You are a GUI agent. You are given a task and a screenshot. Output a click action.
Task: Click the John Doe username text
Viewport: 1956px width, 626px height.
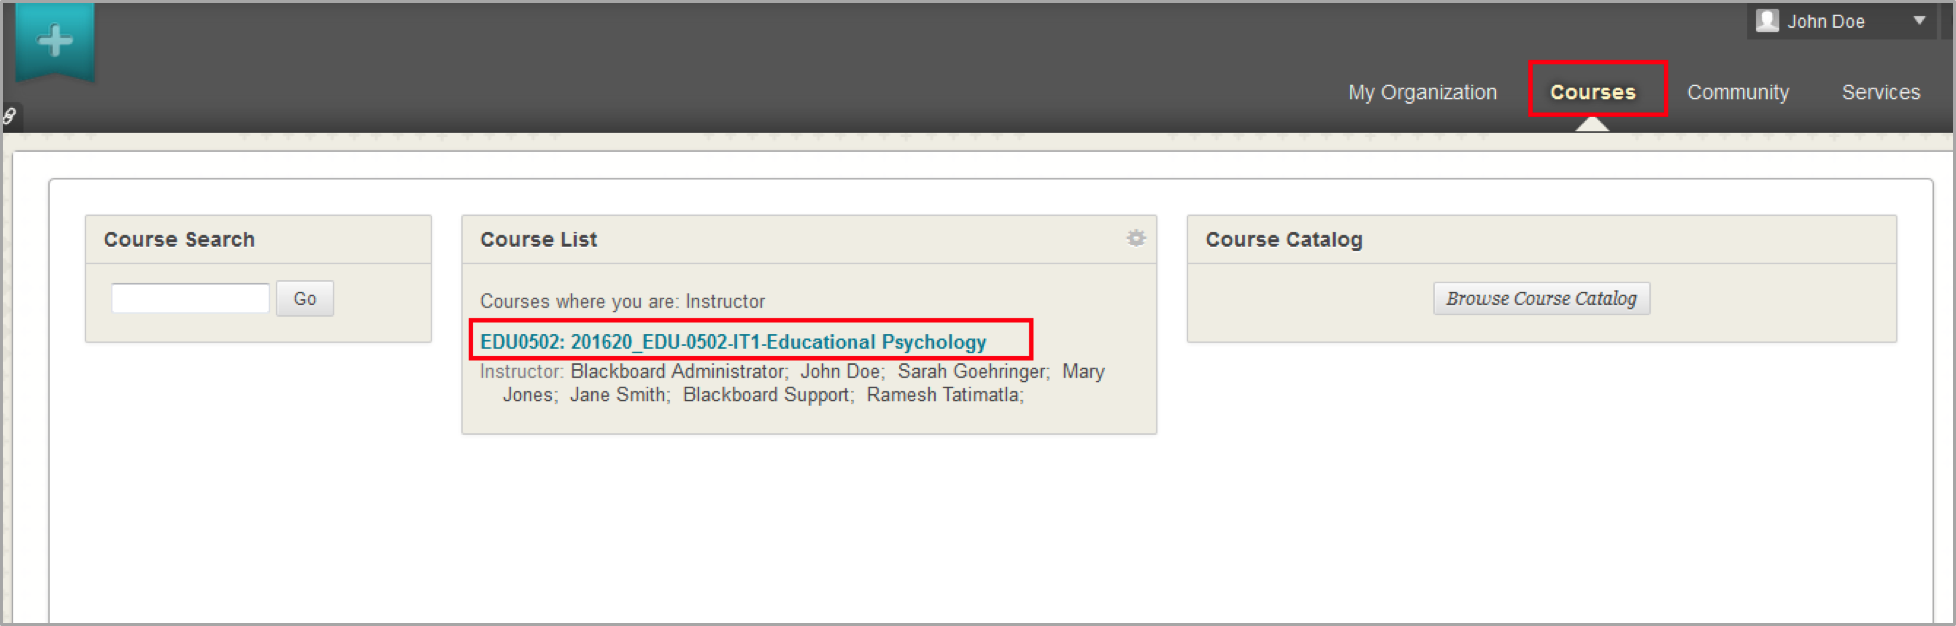tap(1825, 22)
